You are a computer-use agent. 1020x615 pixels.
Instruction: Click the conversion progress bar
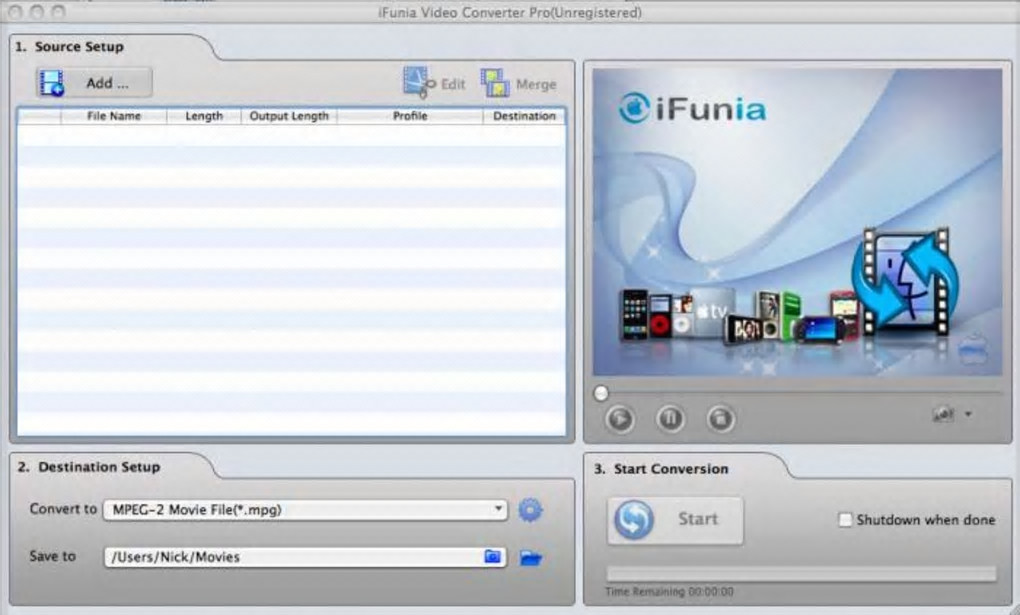coord(801,573)
